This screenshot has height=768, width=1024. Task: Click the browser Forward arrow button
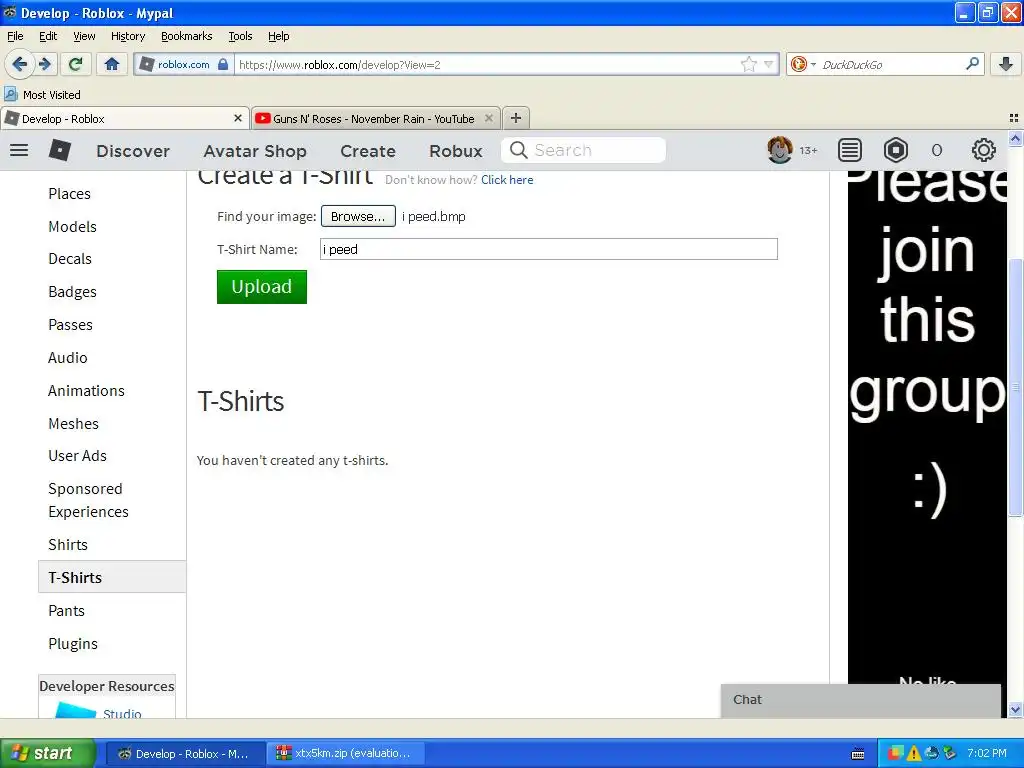[x=45, y=64]
